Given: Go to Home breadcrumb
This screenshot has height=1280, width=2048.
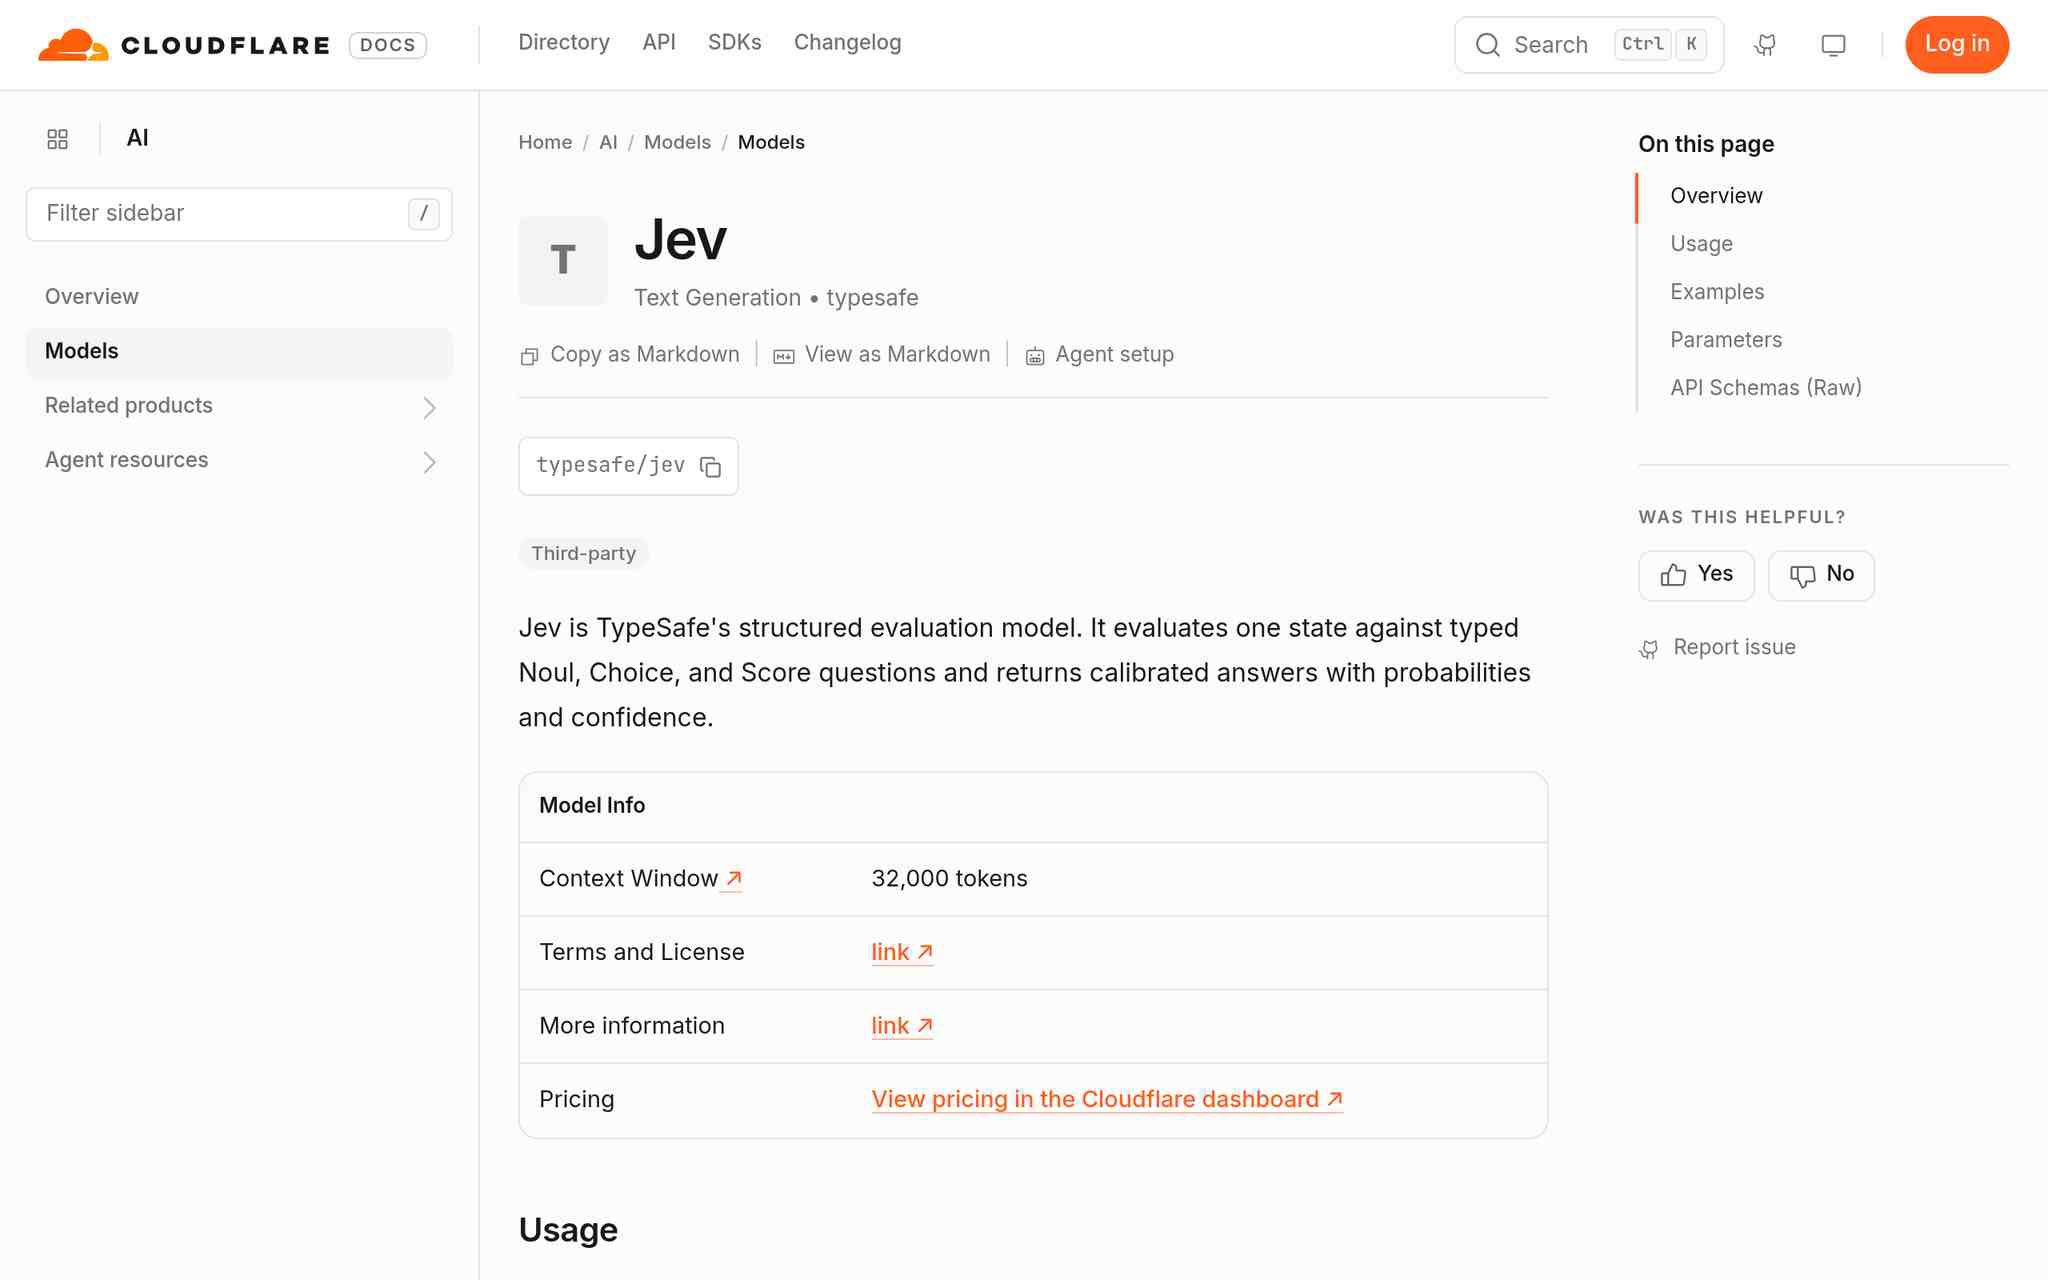Looking at the screenshot, I should (x=545, y=142).
